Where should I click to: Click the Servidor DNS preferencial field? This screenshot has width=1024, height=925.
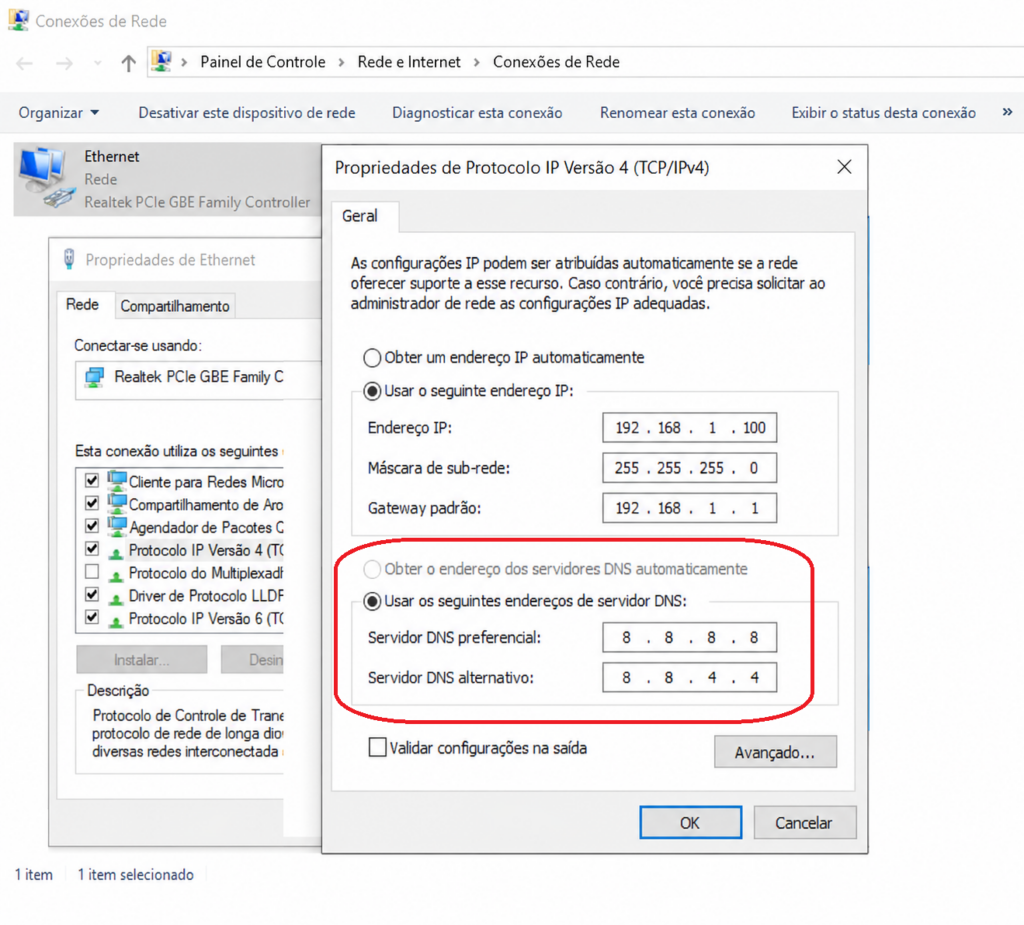tap(690, 638)
